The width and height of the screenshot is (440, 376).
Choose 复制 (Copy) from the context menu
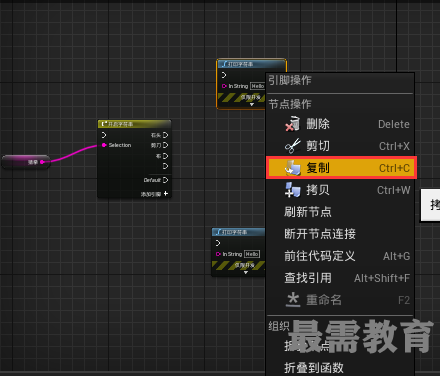point(341,168)
